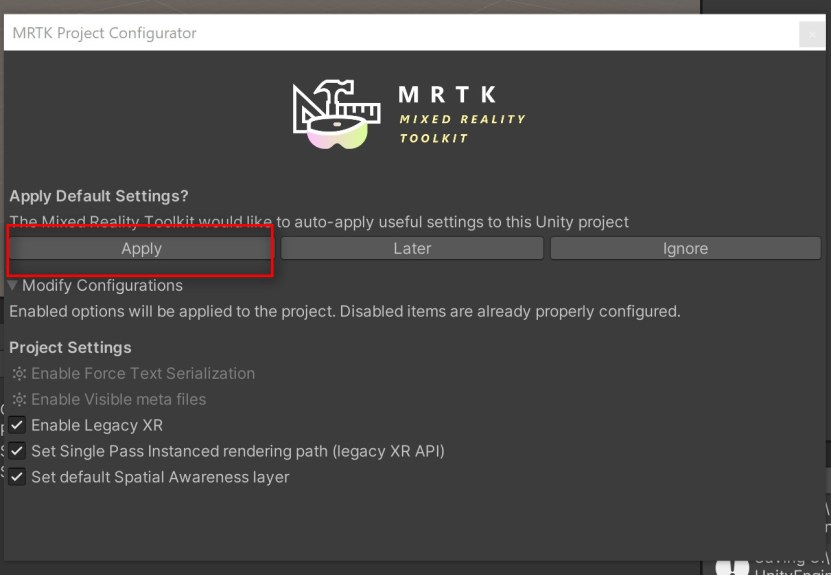
Task: Click gear icon beside Enable Force Text Serialization
Action: click(x=19, y=374)
